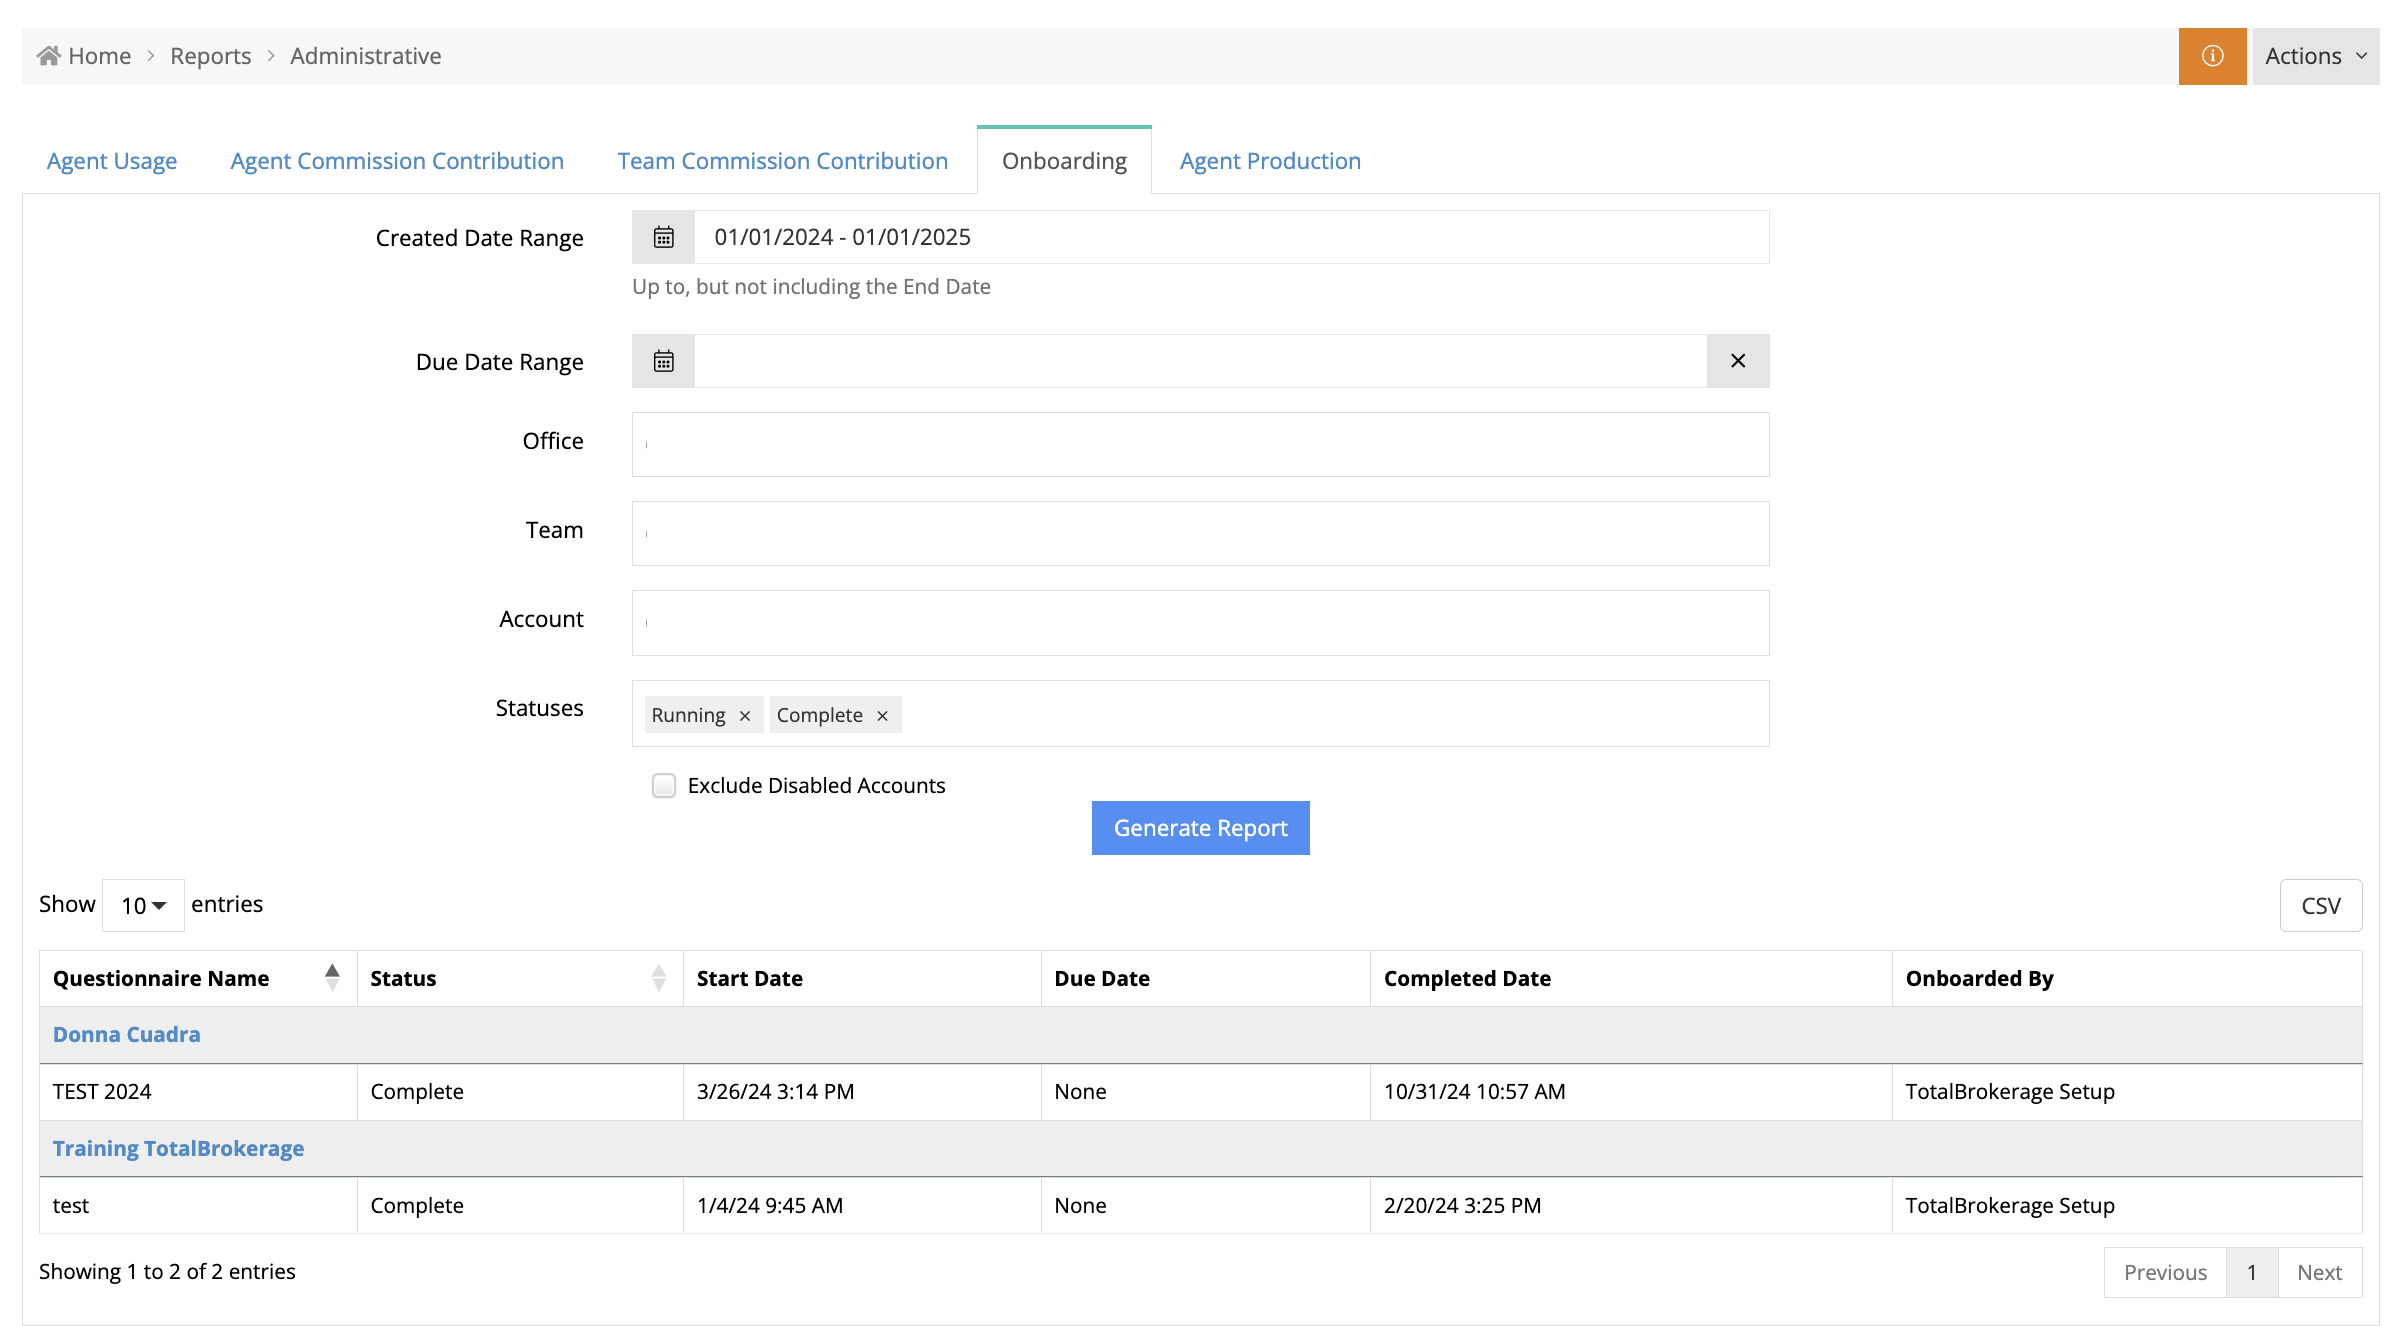Clear Due Date Range with X icon

[x=1737, y=361]
